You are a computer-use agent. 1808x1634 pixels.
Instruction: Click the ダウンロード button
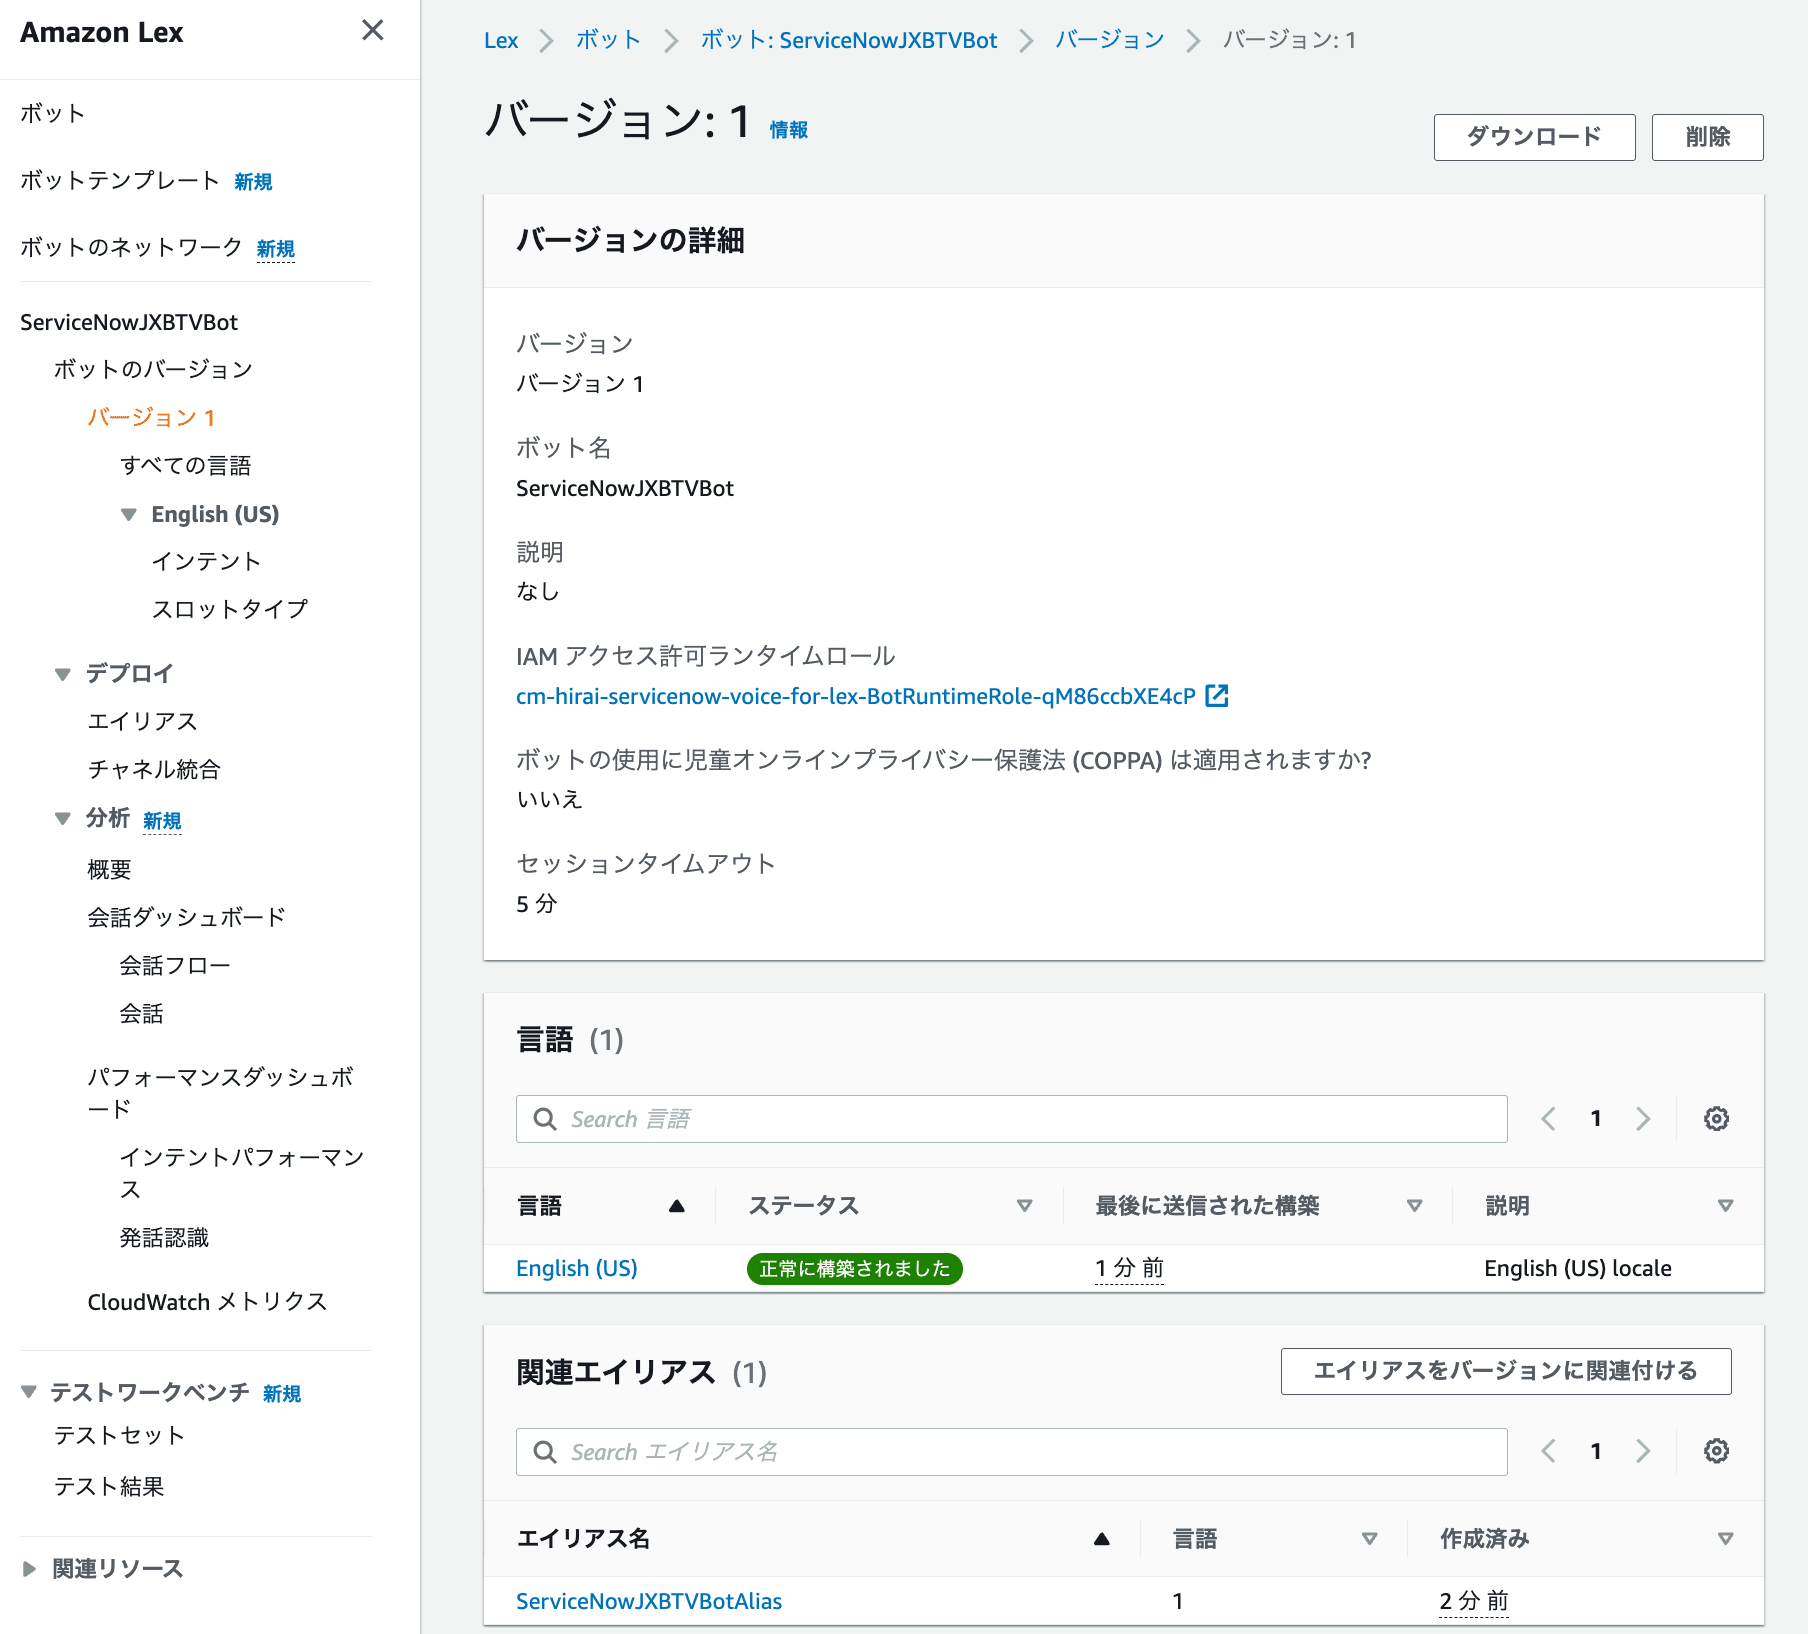click(1534, 137)
